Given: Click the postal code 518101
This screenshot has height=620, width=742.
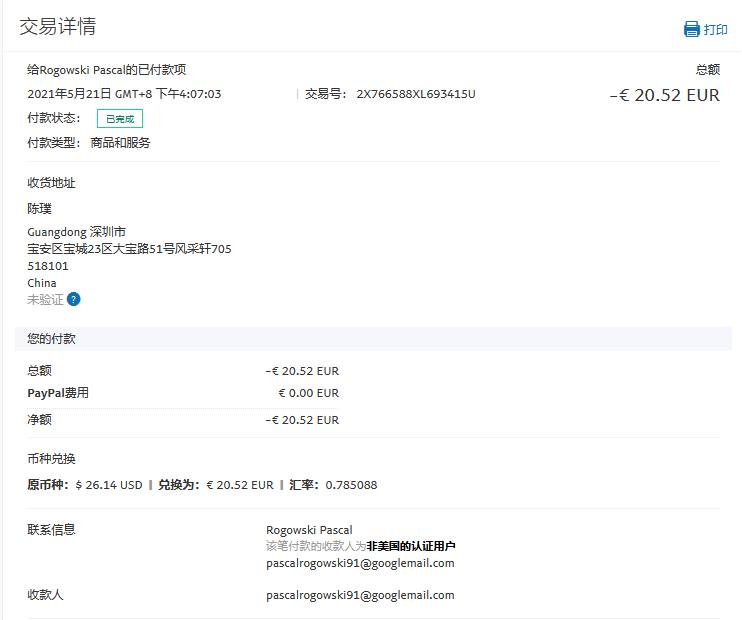Looking at the screenshot, I should click(48, 266).
